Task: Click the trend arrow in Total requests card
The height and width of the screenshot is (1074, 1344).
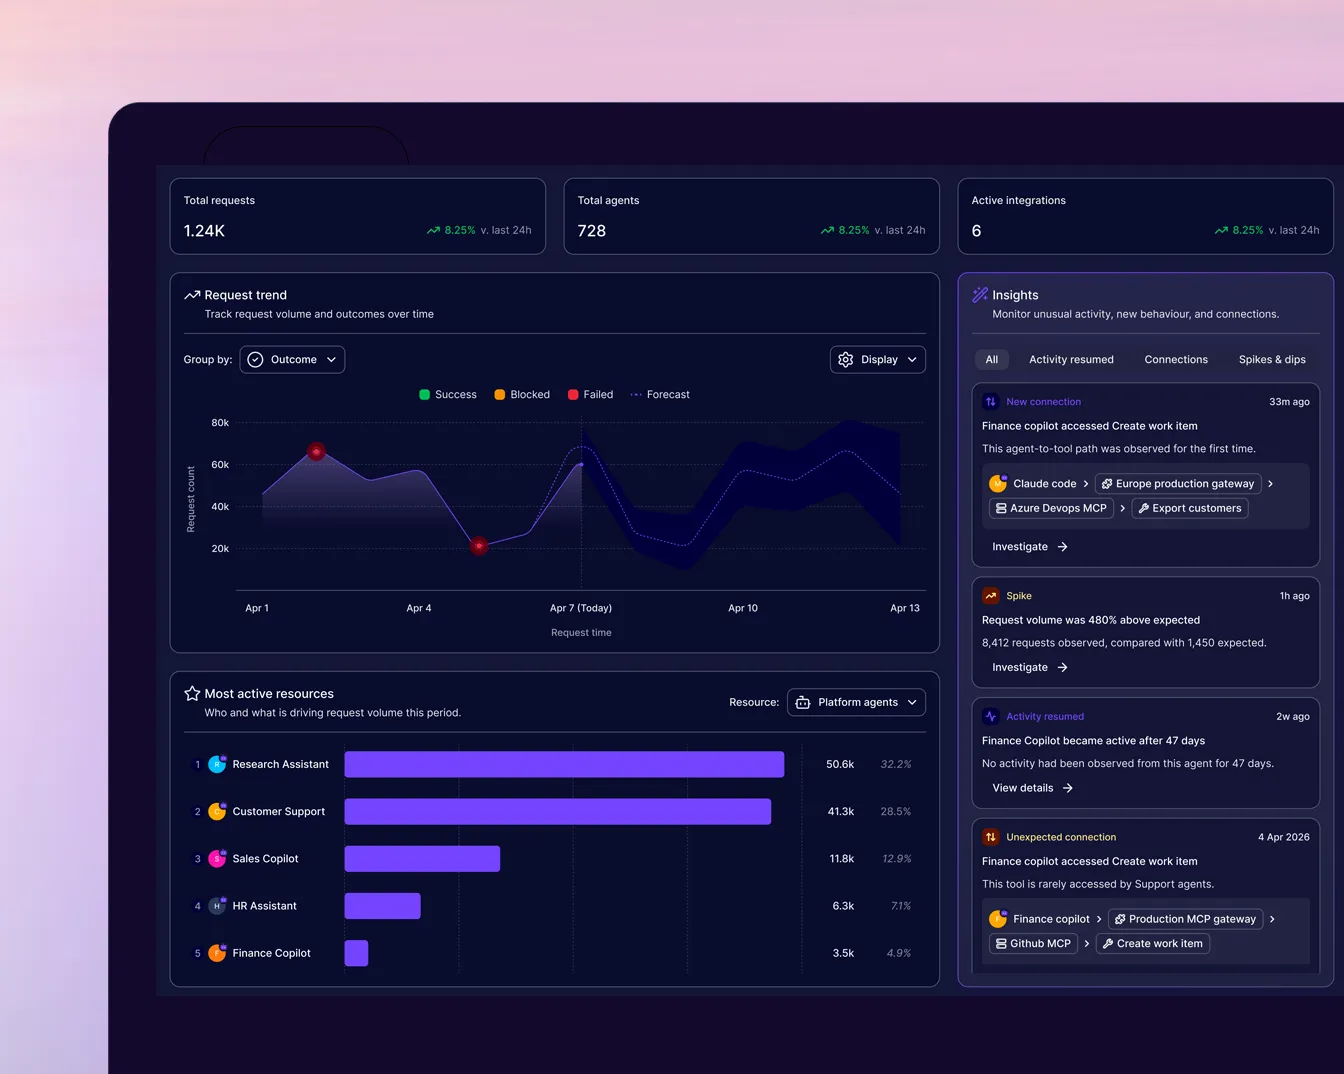Action: pos(433,230)
